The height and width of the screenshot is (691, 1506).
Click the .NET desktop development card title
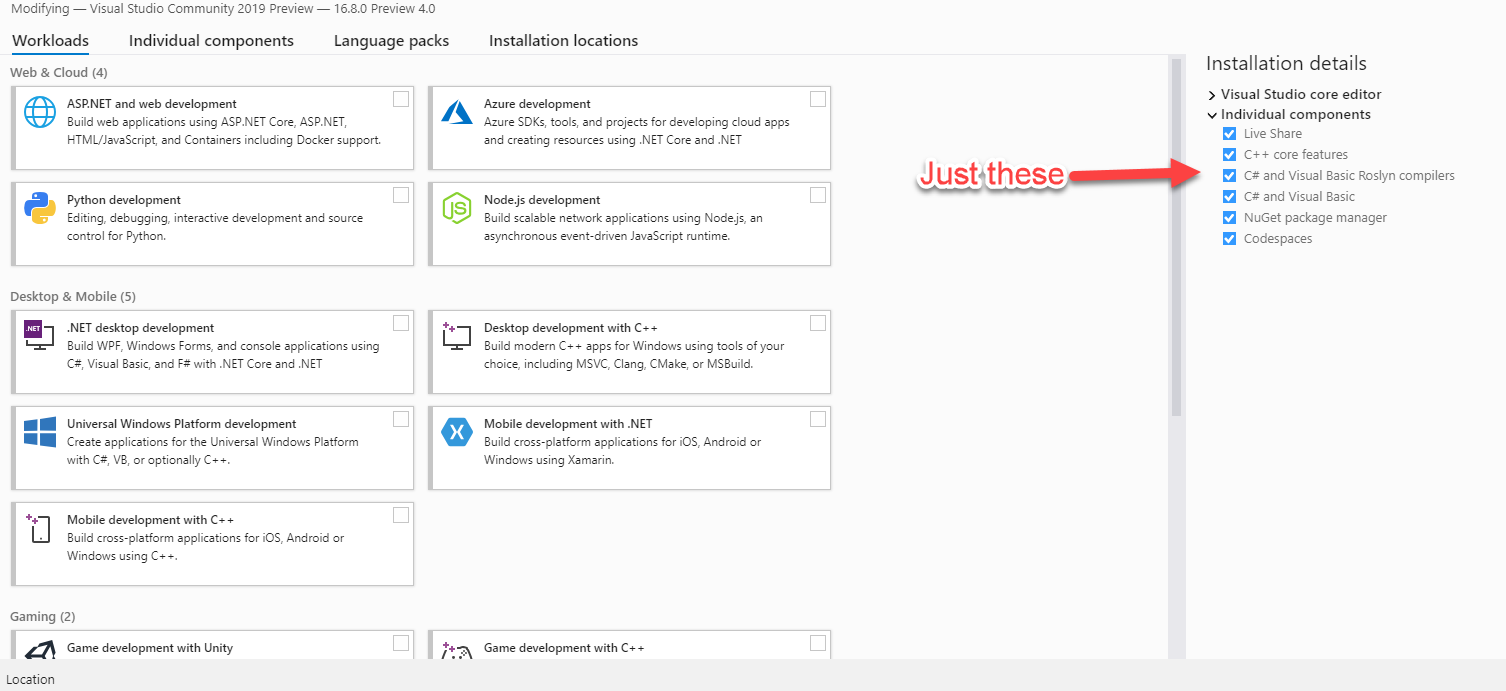pyautogui.click(x=140, y=328)
